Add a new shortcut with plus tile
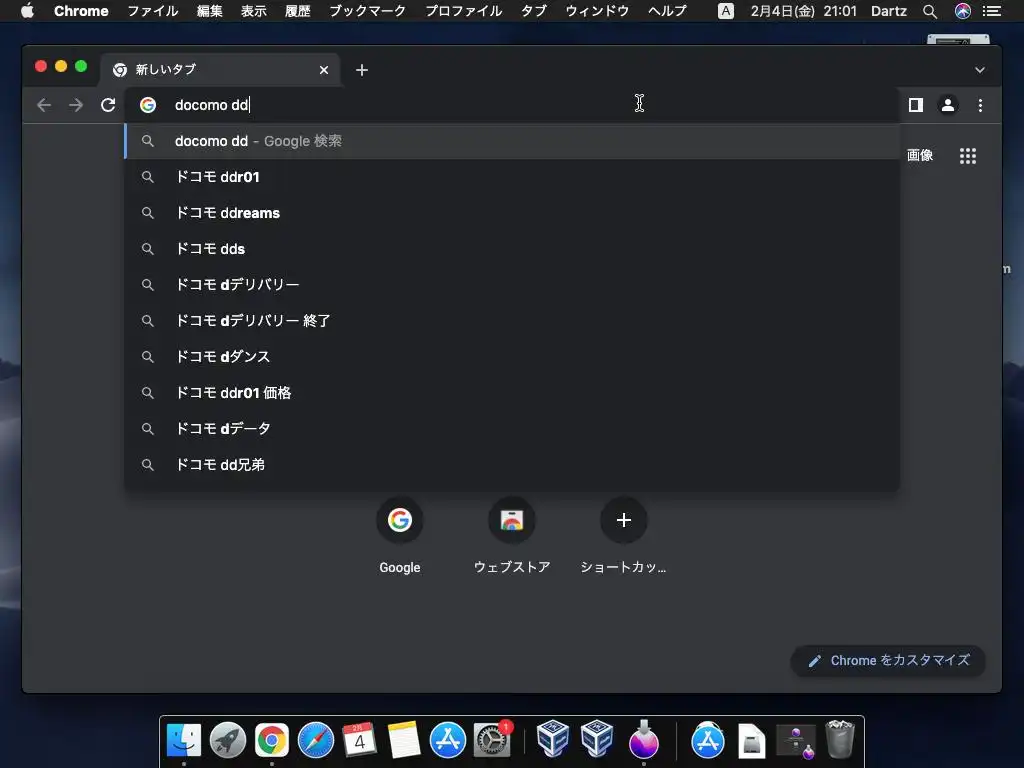The width and height of the screenshot is (1024, 768). click(x=623, y=536)
